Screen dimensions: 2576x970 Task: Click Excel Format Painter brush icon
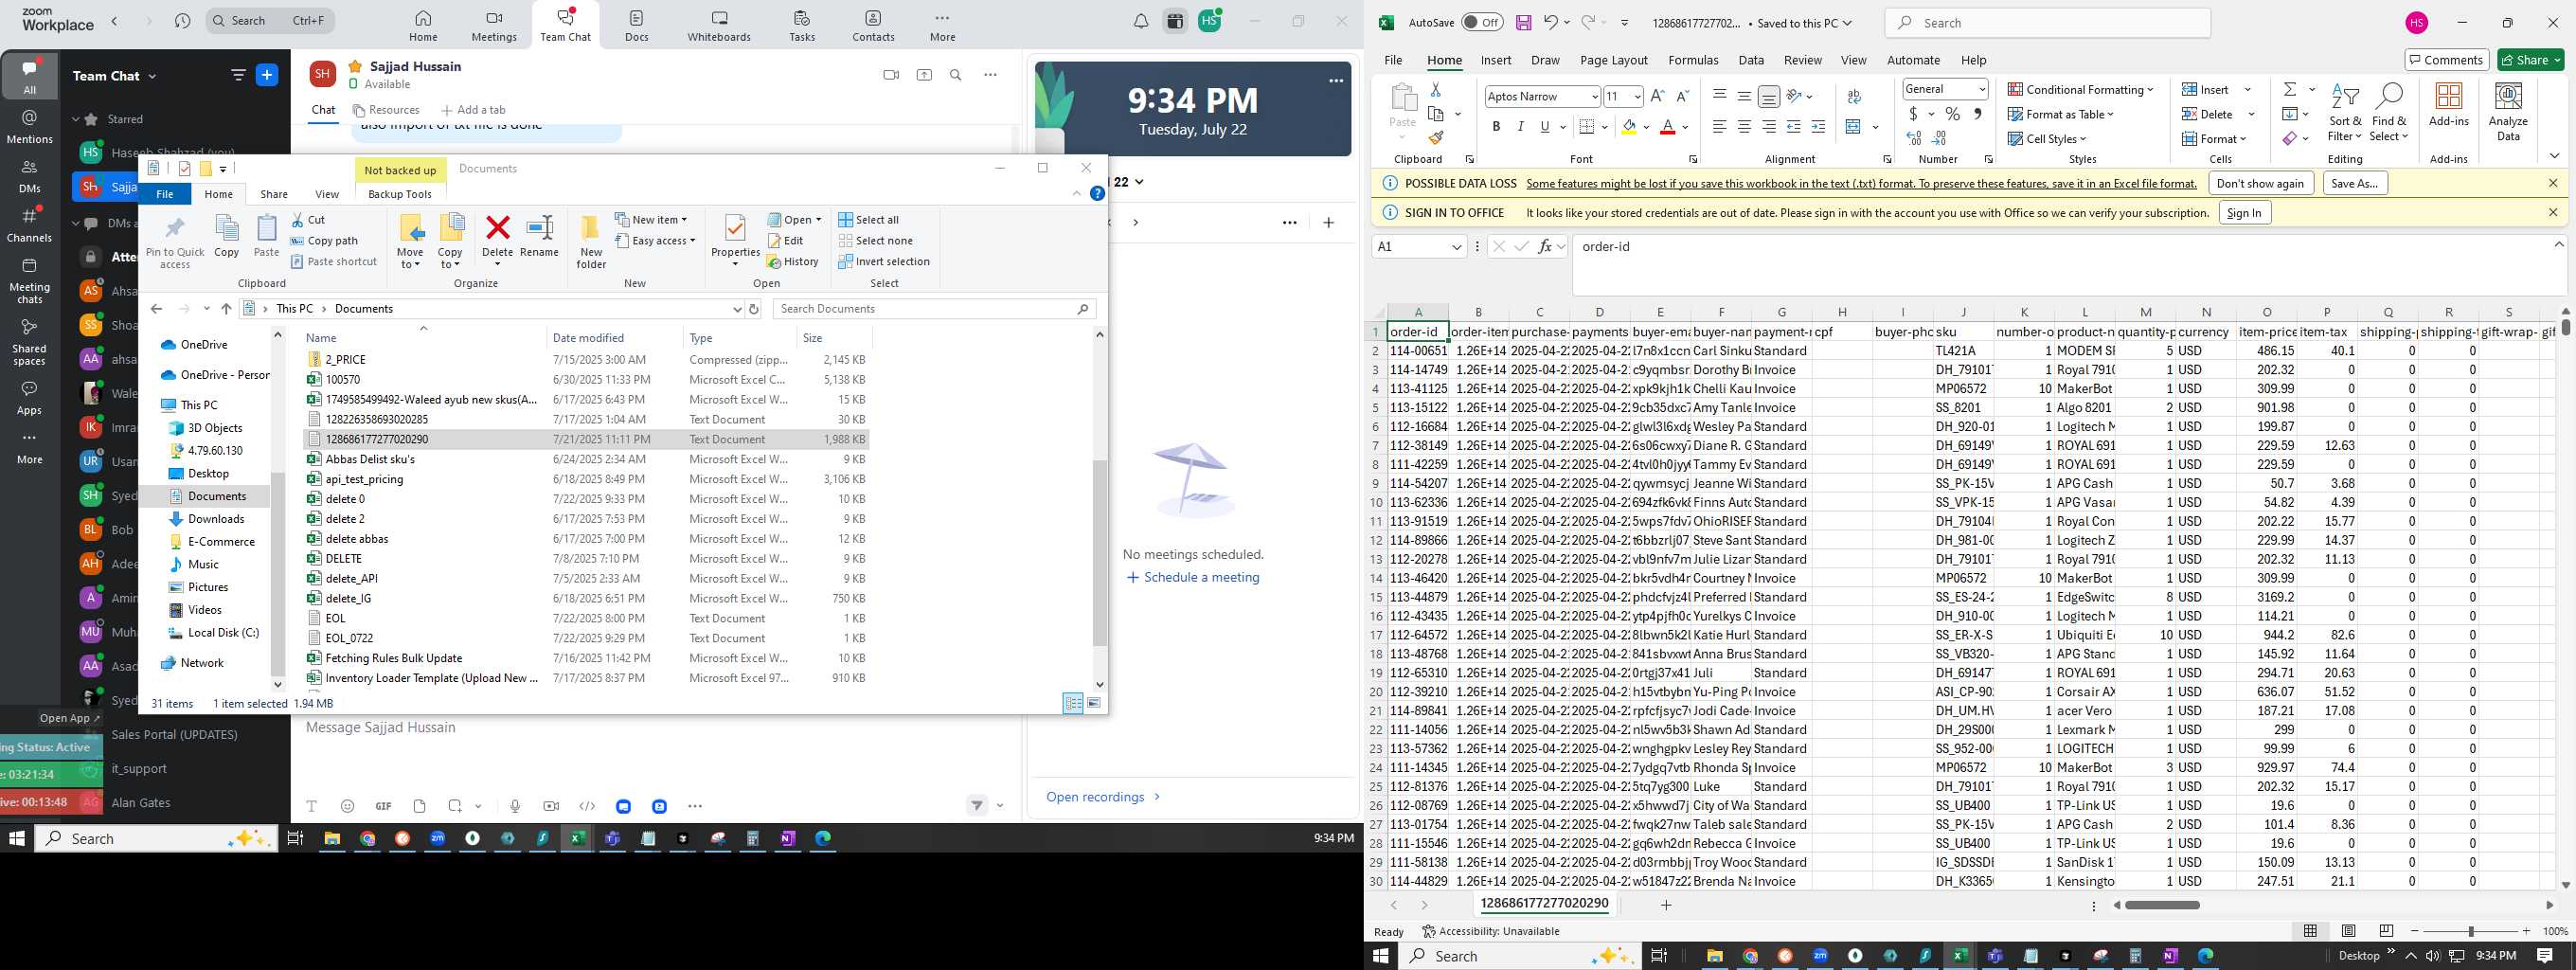(x=1436, y=138)
